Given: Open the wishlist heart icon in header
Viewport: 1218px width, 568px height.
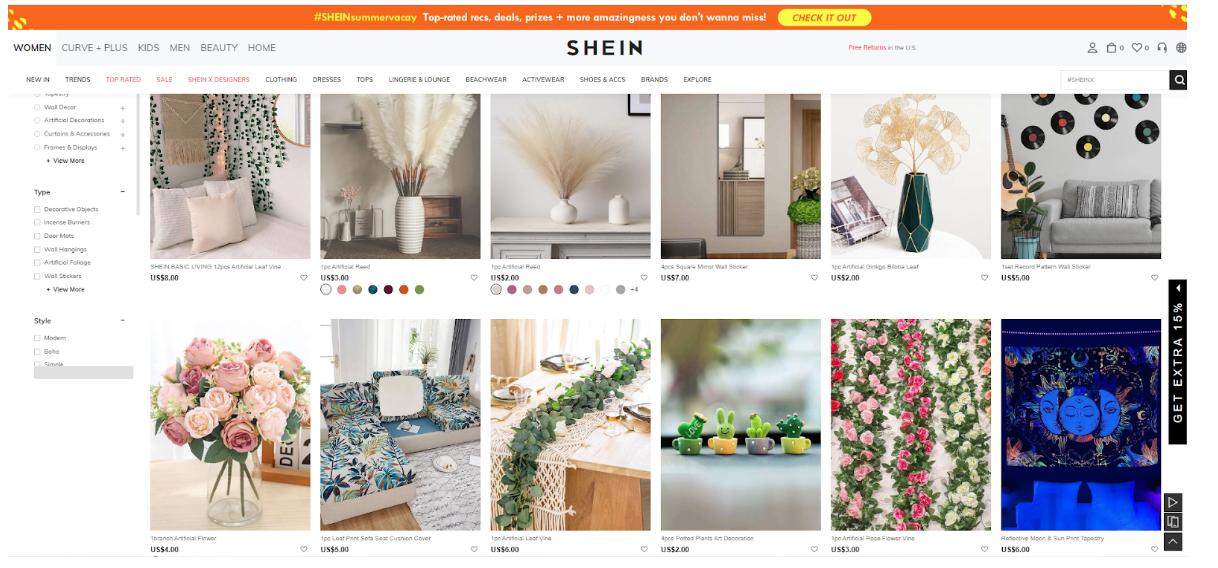Looking at the screenshot, I should tap(1137, 48).
